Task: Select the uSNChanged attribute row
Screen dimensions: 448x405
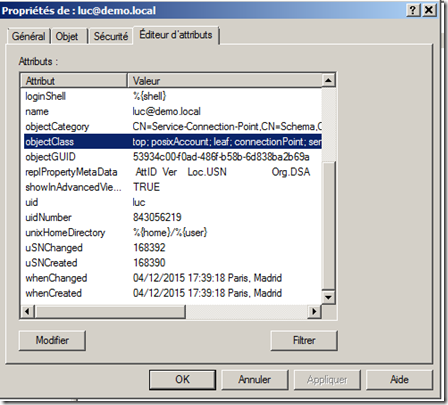Action: tap(172, 248)
